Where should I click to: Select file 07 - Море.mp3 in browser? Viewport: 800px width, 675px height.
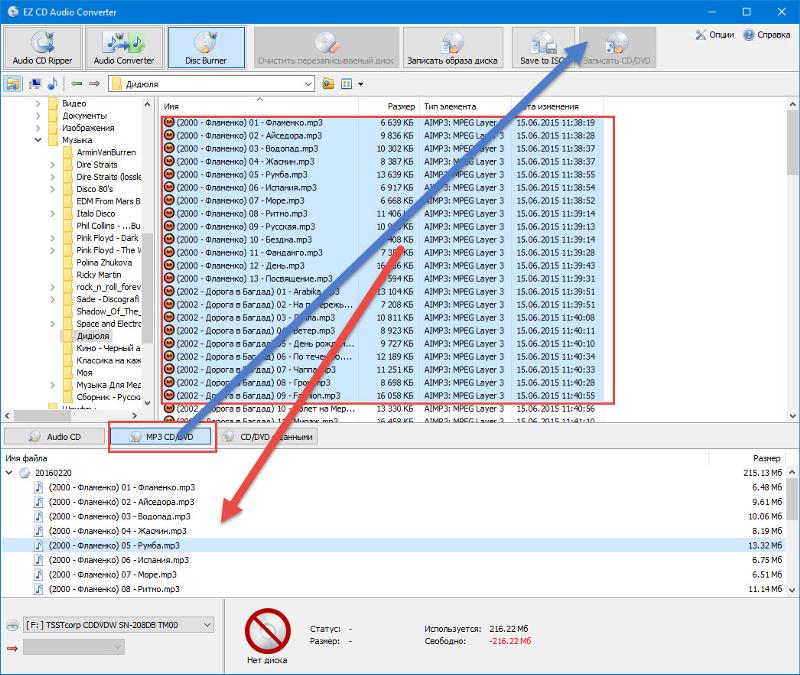240,201
